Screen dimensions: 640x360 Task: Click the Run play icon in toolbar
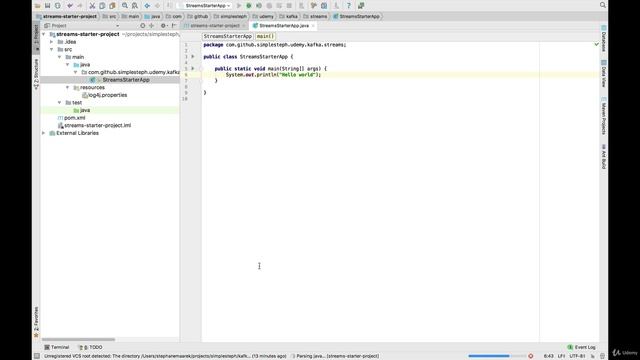point(239,6)
